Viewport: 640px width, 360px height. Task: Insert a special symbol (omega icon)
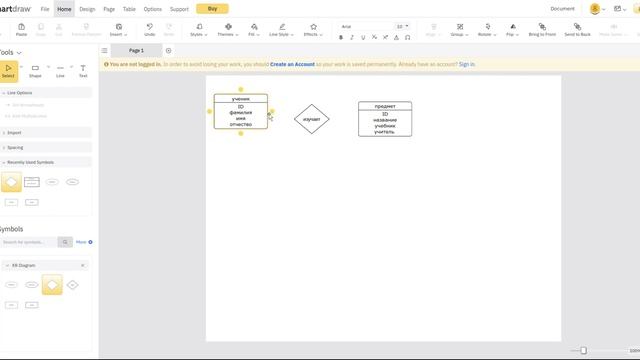(x=407, y=38)
